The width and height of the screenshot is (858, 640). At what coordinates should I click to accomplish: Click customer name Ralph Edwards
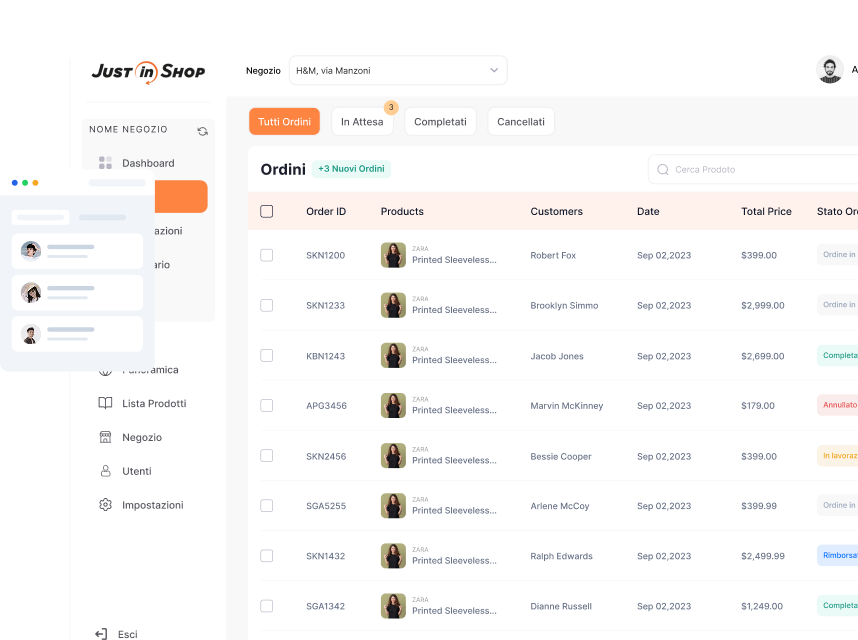click(x=561, y=556)
